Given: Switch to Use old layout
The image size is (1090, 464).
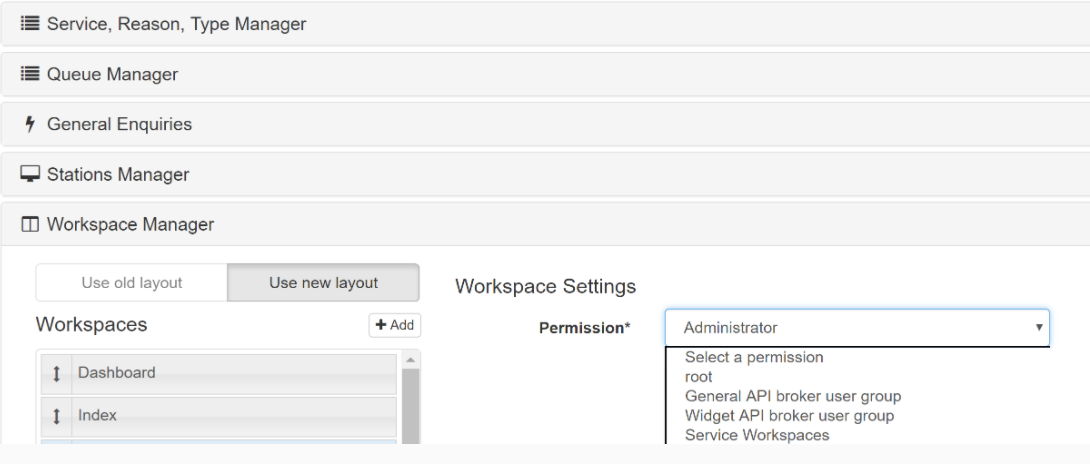Looking at the screenshot, I should pos(131,282).
